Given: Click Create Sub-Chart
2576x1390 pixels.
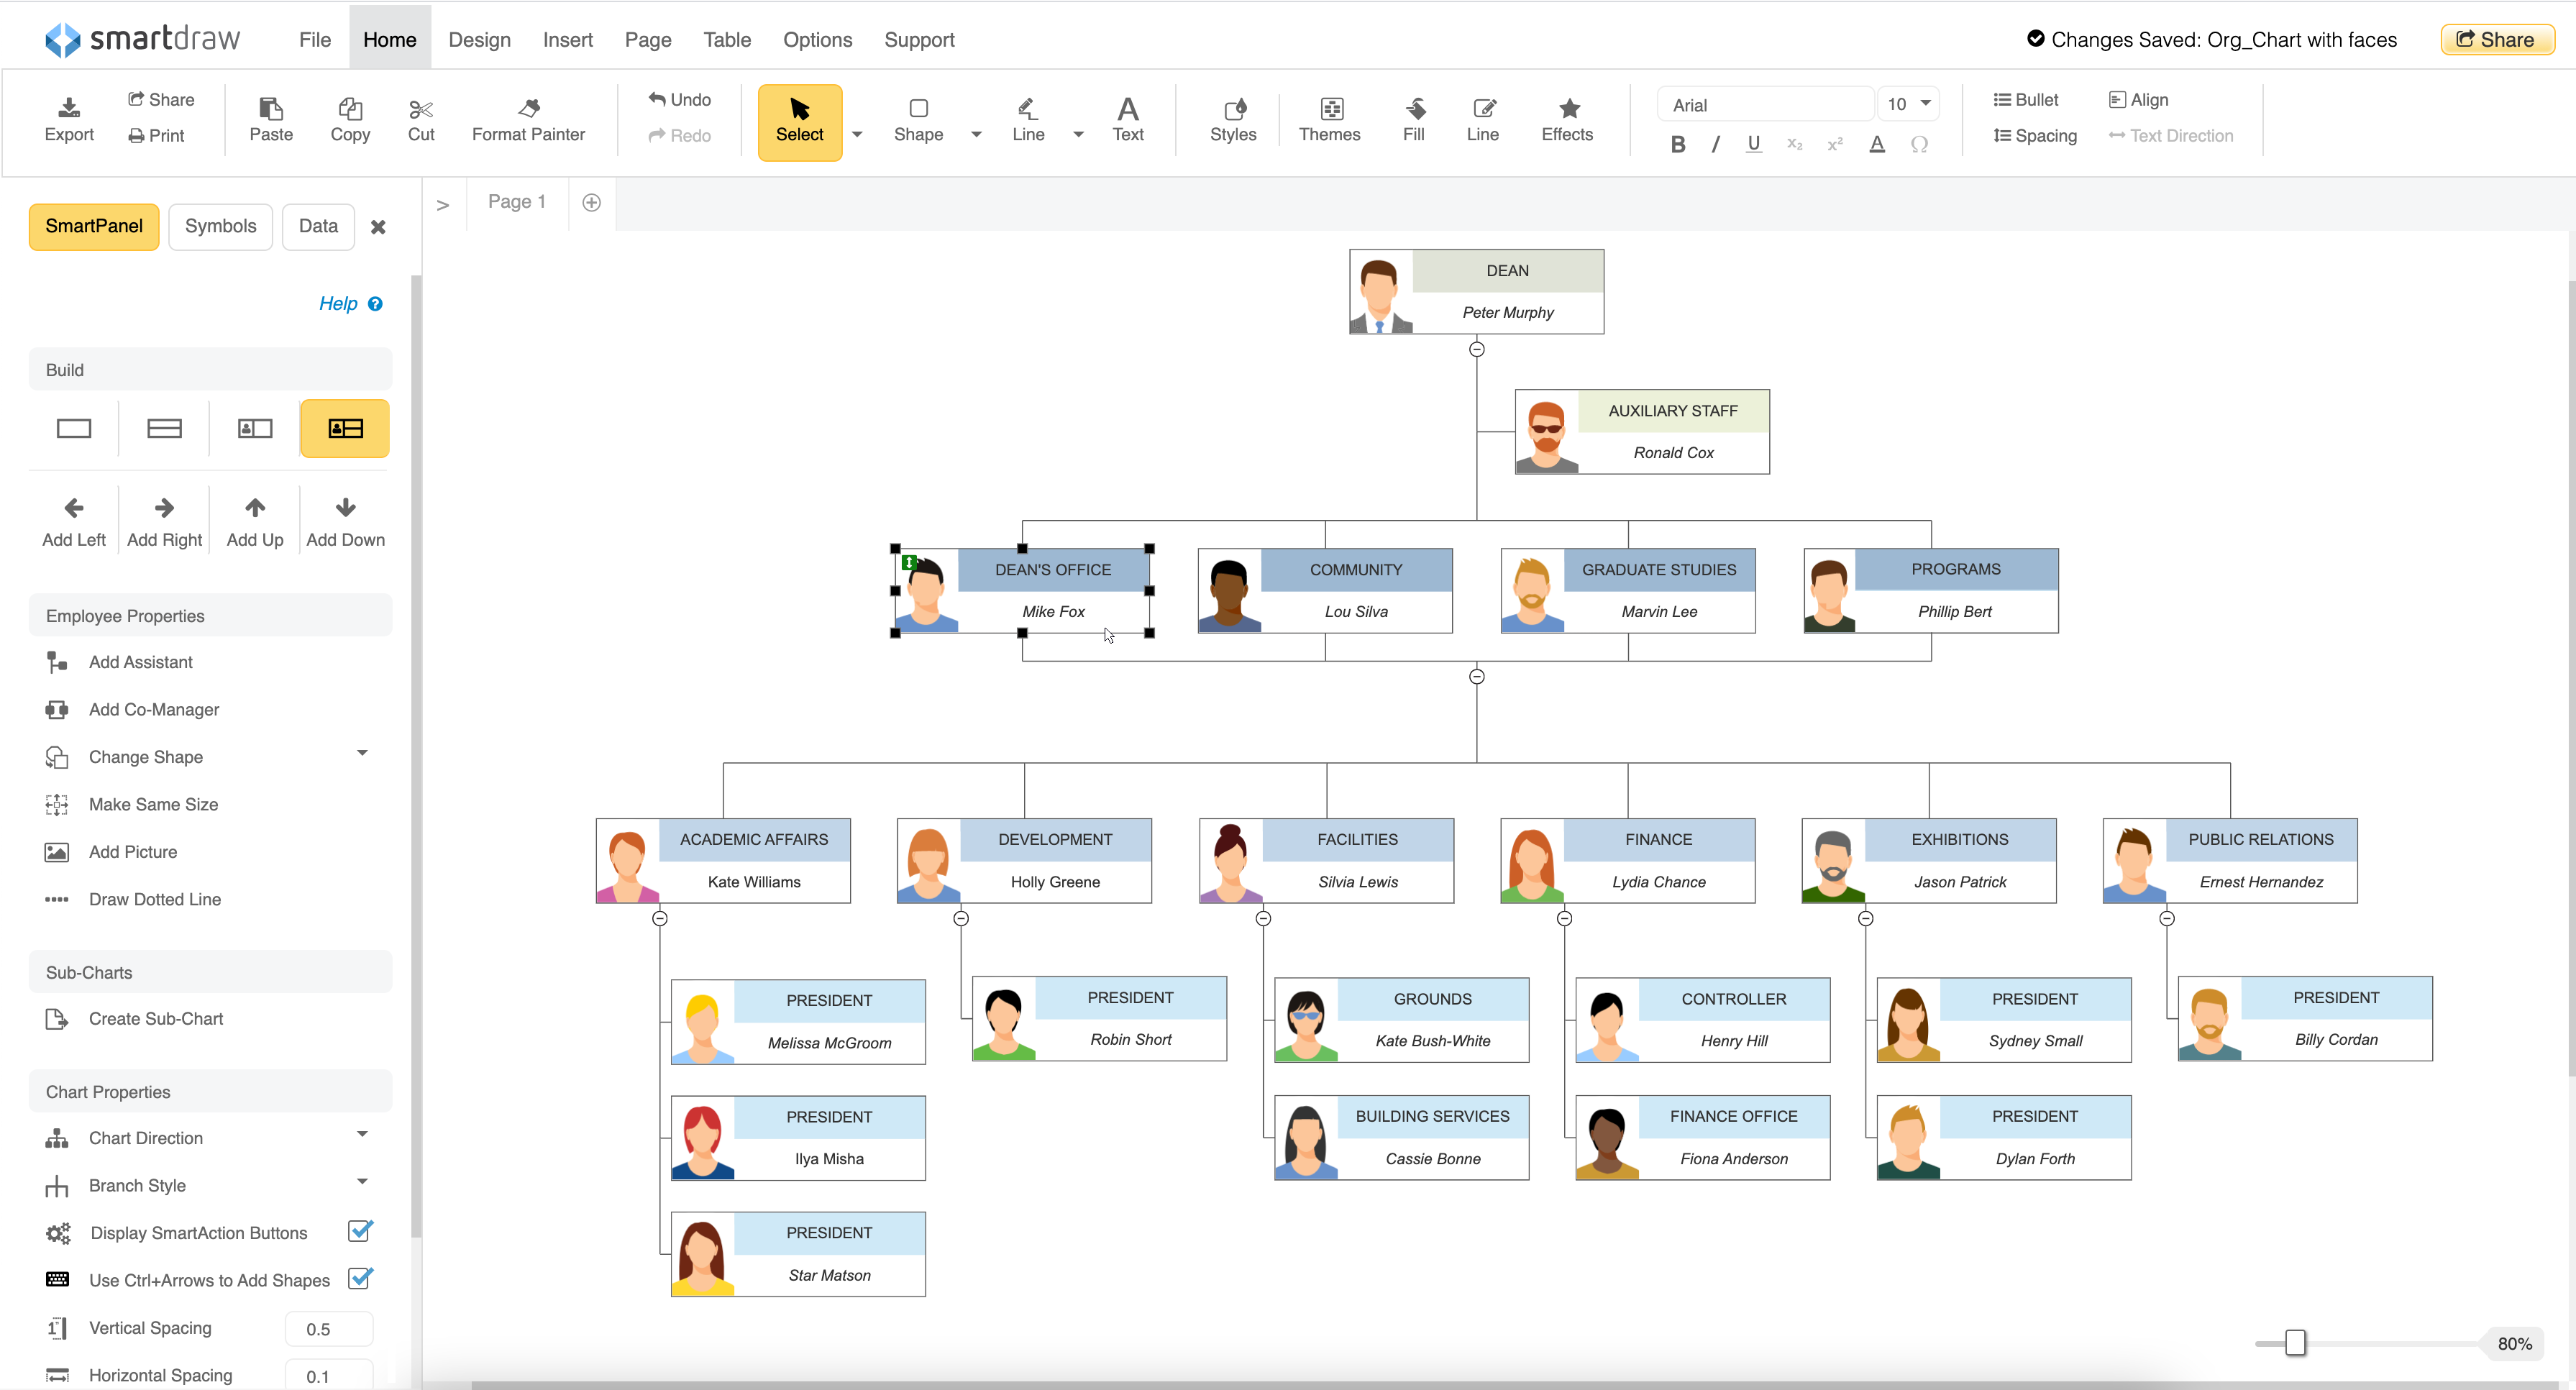Looking at the screenshot, I should coord(156,1018).
